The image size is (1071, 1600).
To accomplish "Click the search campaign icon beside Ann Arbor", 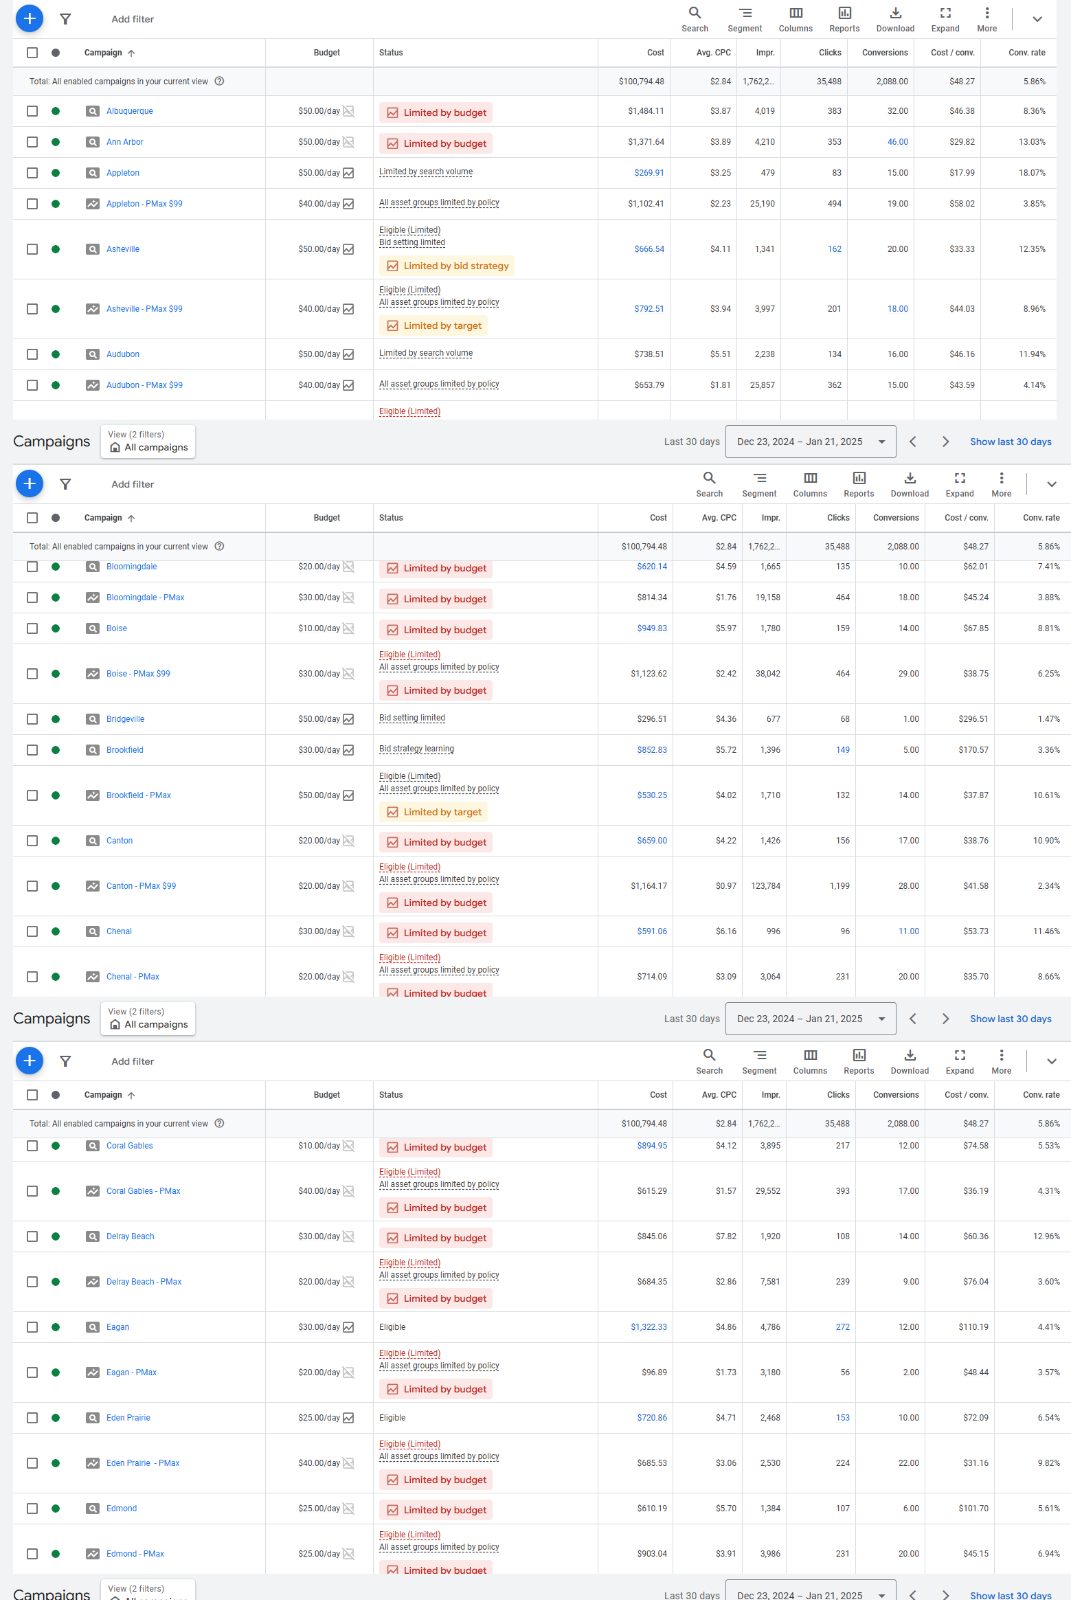I will 92,142.
